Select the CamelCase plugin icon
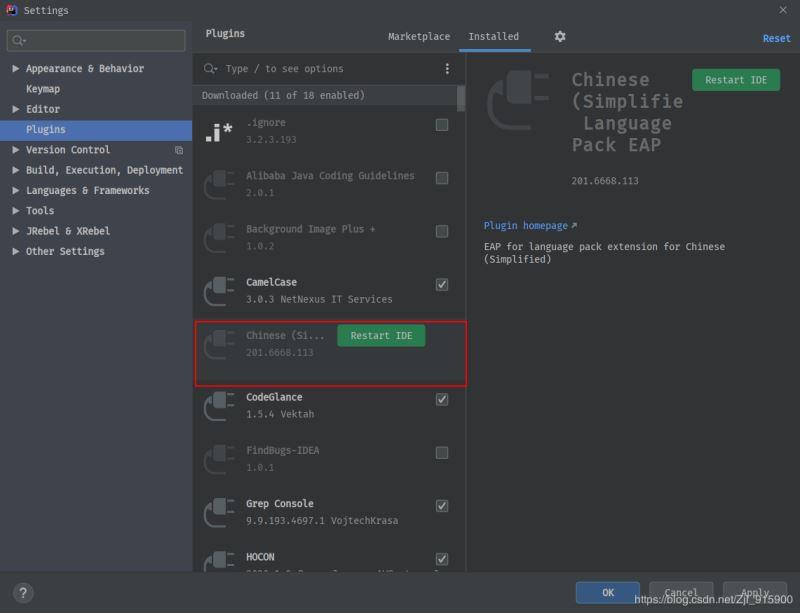 pyautogui.click(x=219, y=291)
